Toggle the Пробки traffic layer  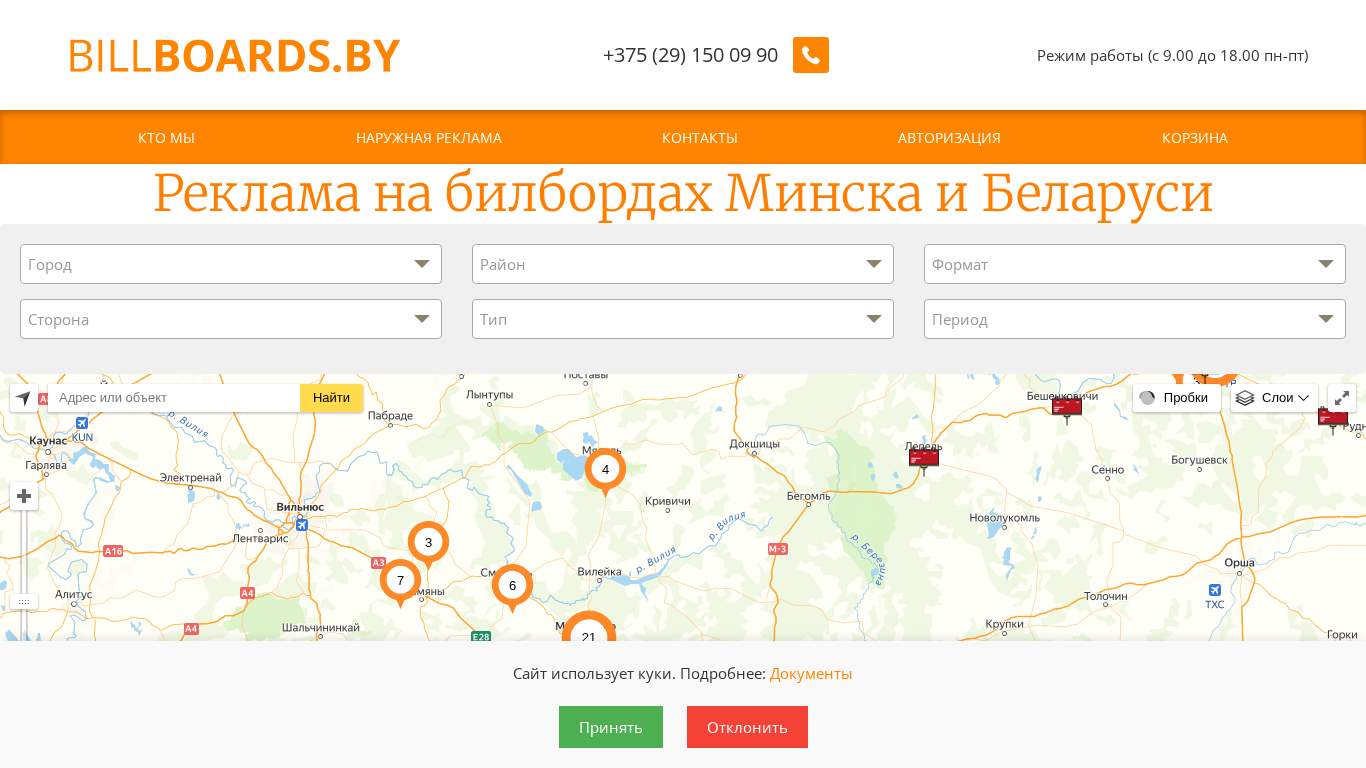coord(1176,398)
